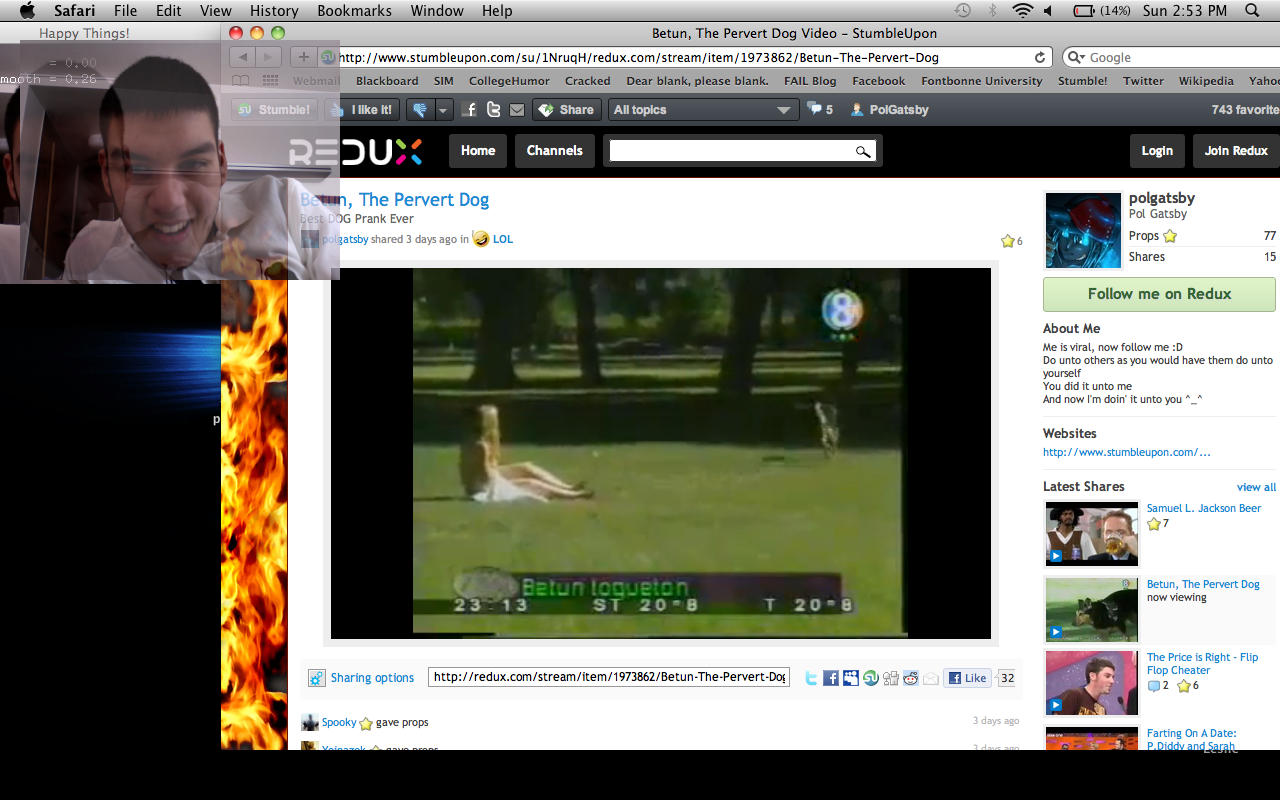Click the view all link in Latest Shares
1280x800 pixels.
[1256, 487]
